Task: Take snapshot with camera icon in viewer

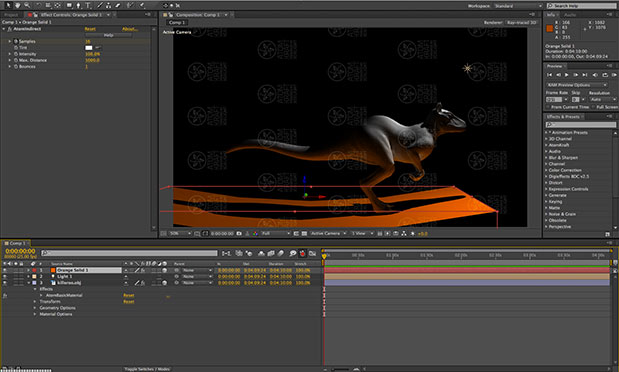Action: tap(239, 233)
